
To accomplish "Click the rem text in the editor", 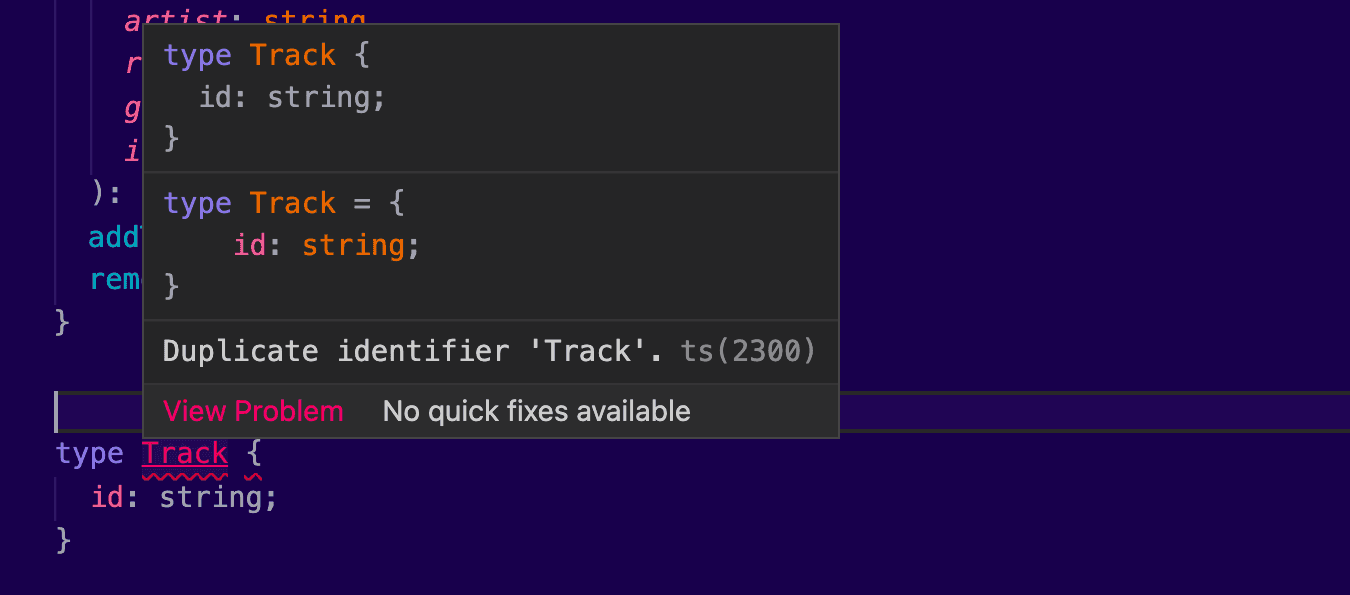I will pos(115,279).
